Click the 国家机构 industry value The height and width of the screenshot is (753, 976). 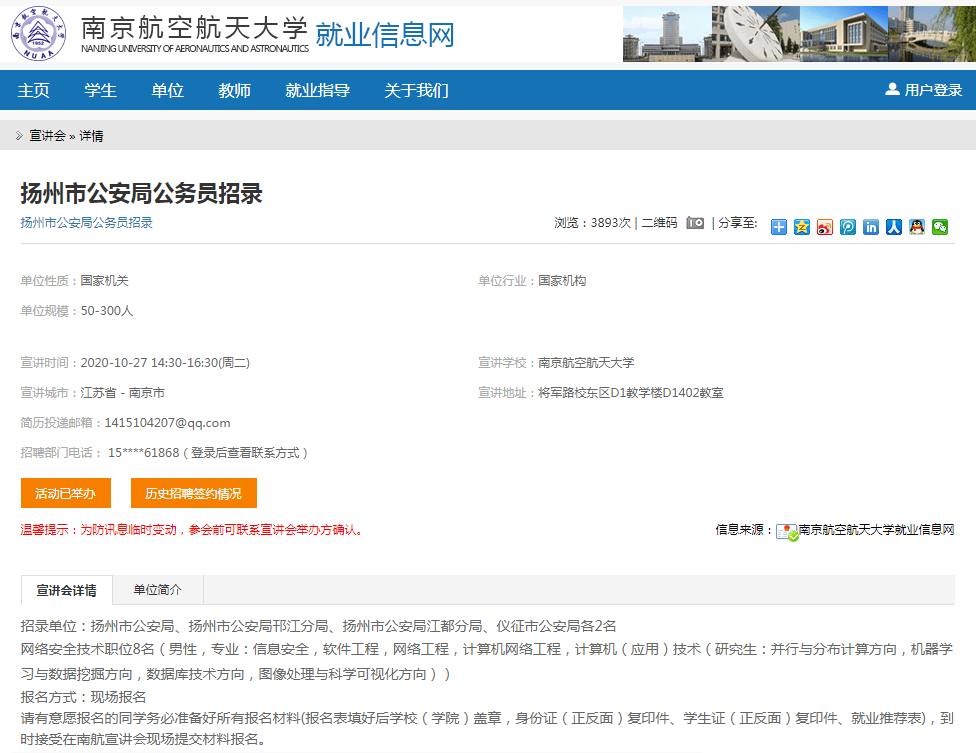pos(562,281)
